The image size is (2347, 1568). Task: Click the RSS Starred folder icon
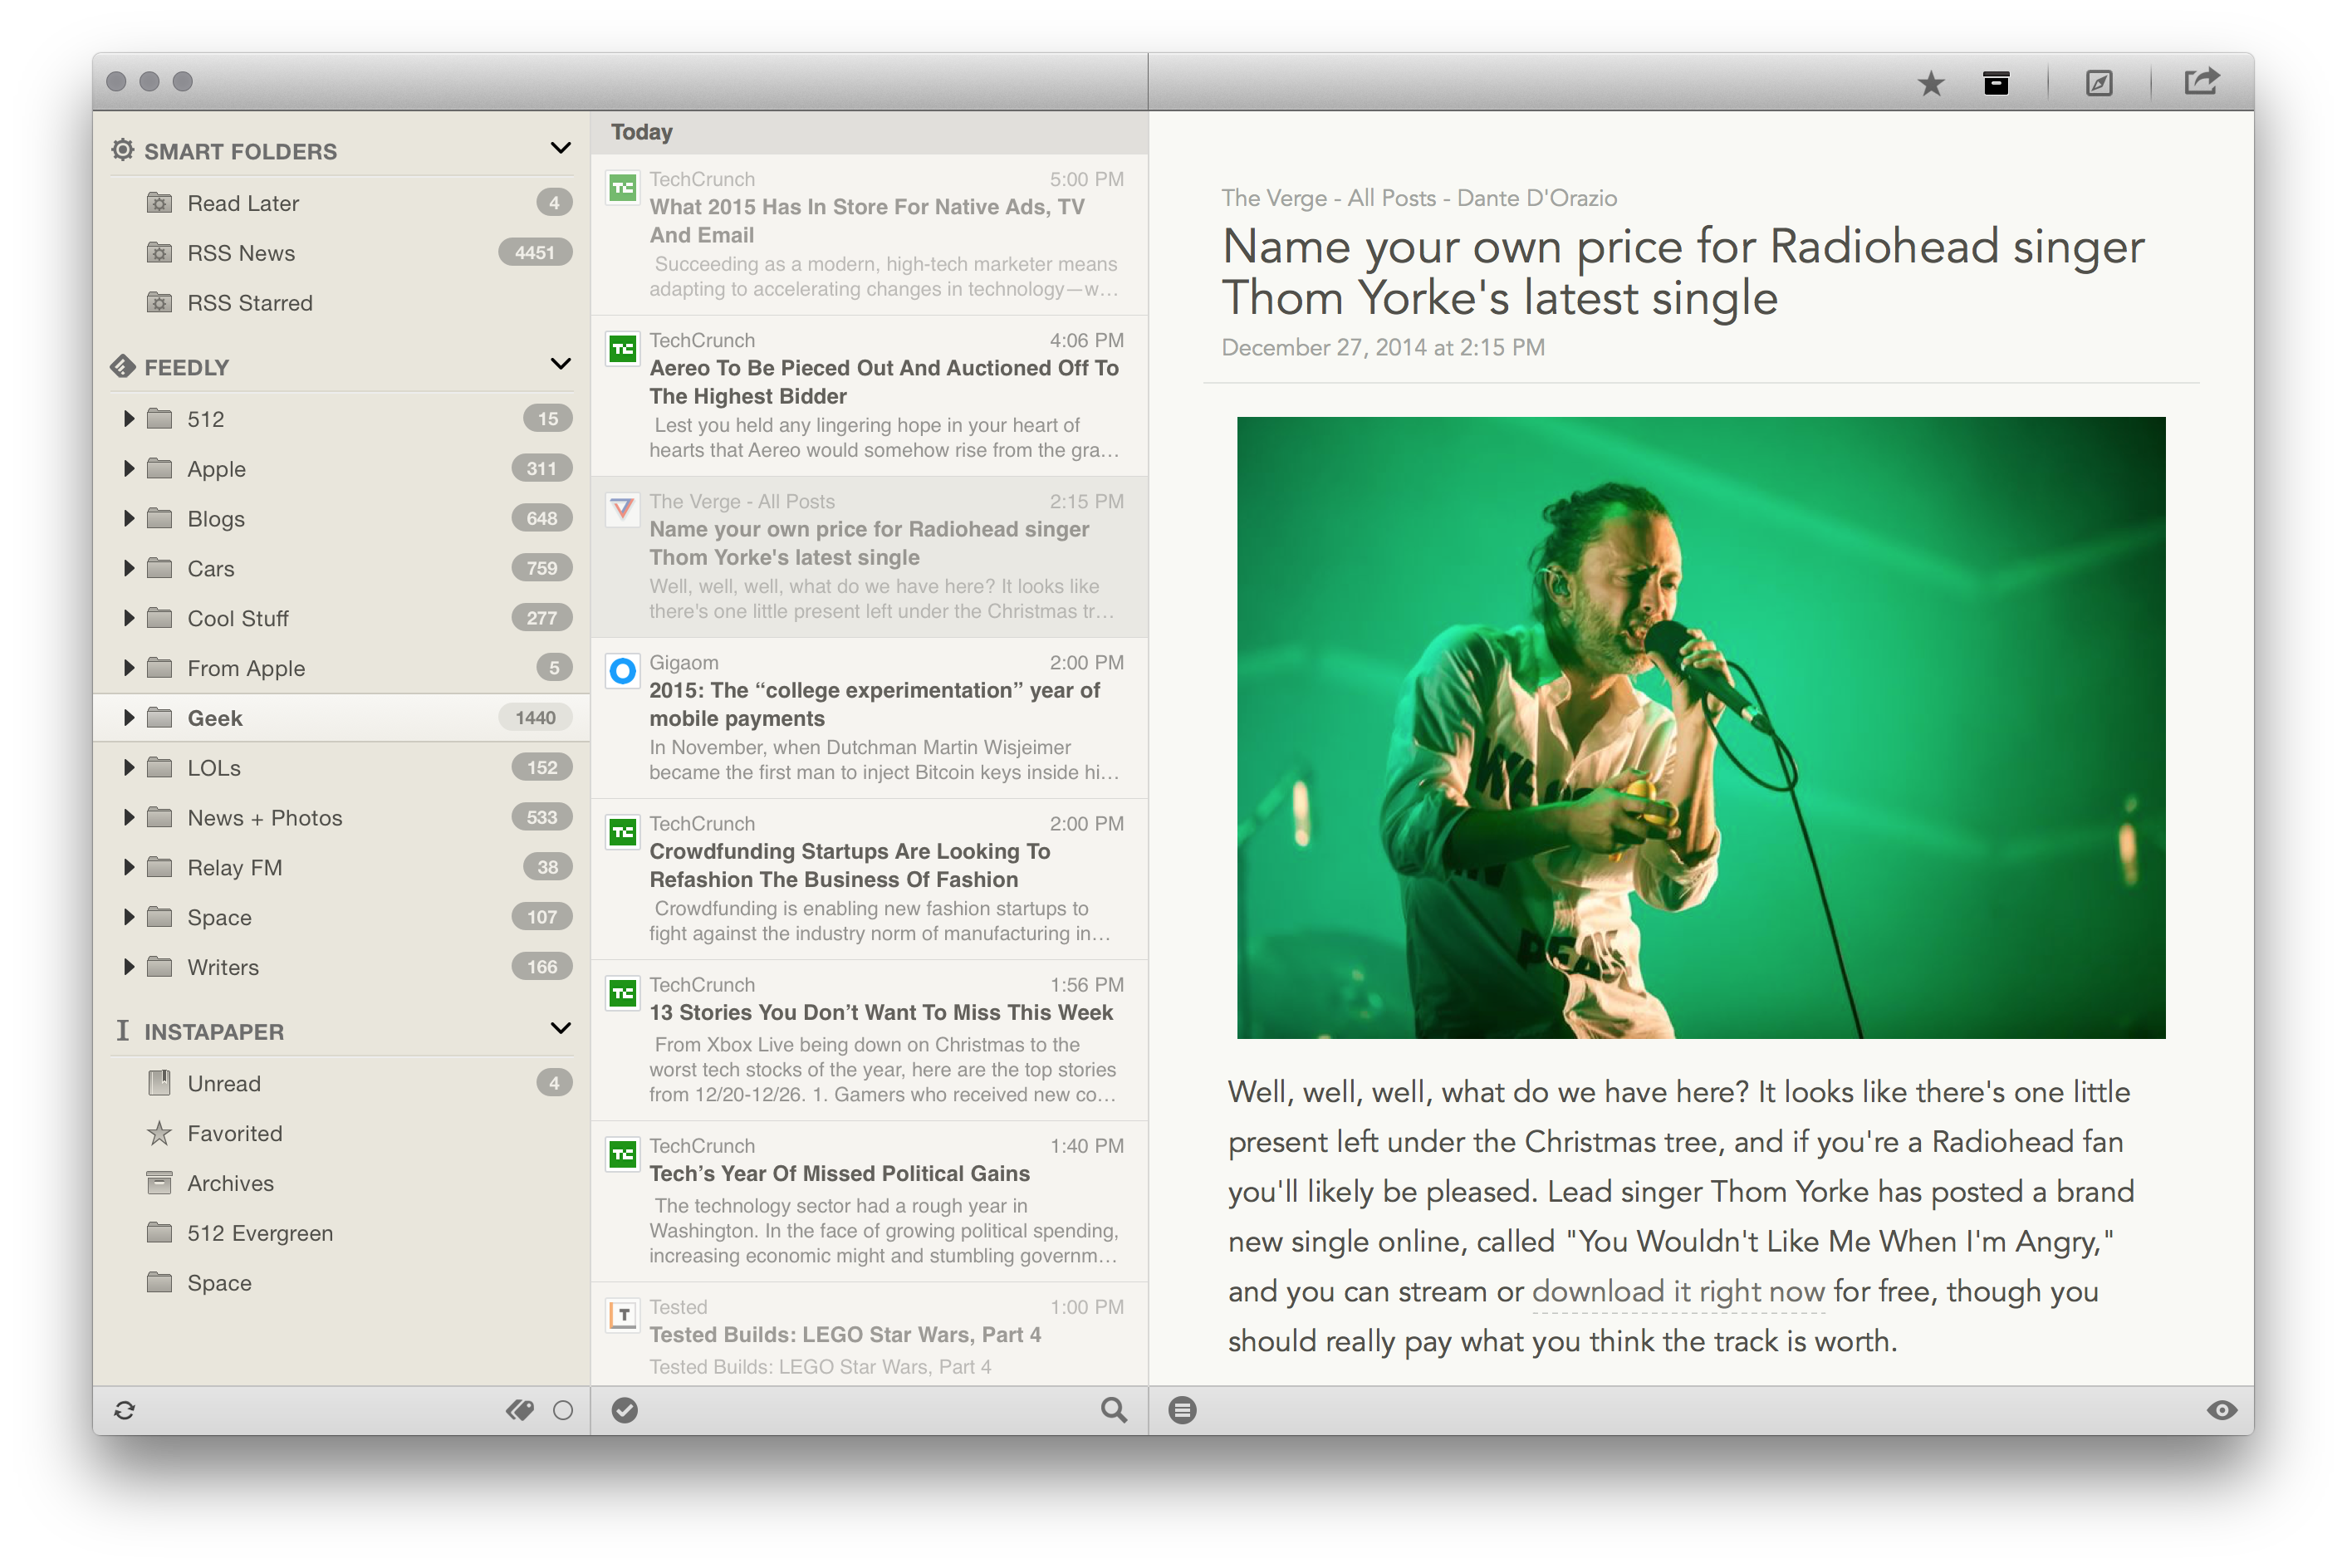(x=159, y=302)
